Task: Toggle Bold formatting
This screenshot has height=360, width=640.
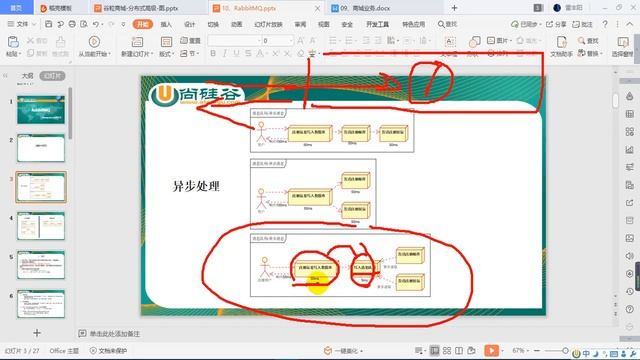Action: (213, 53)
